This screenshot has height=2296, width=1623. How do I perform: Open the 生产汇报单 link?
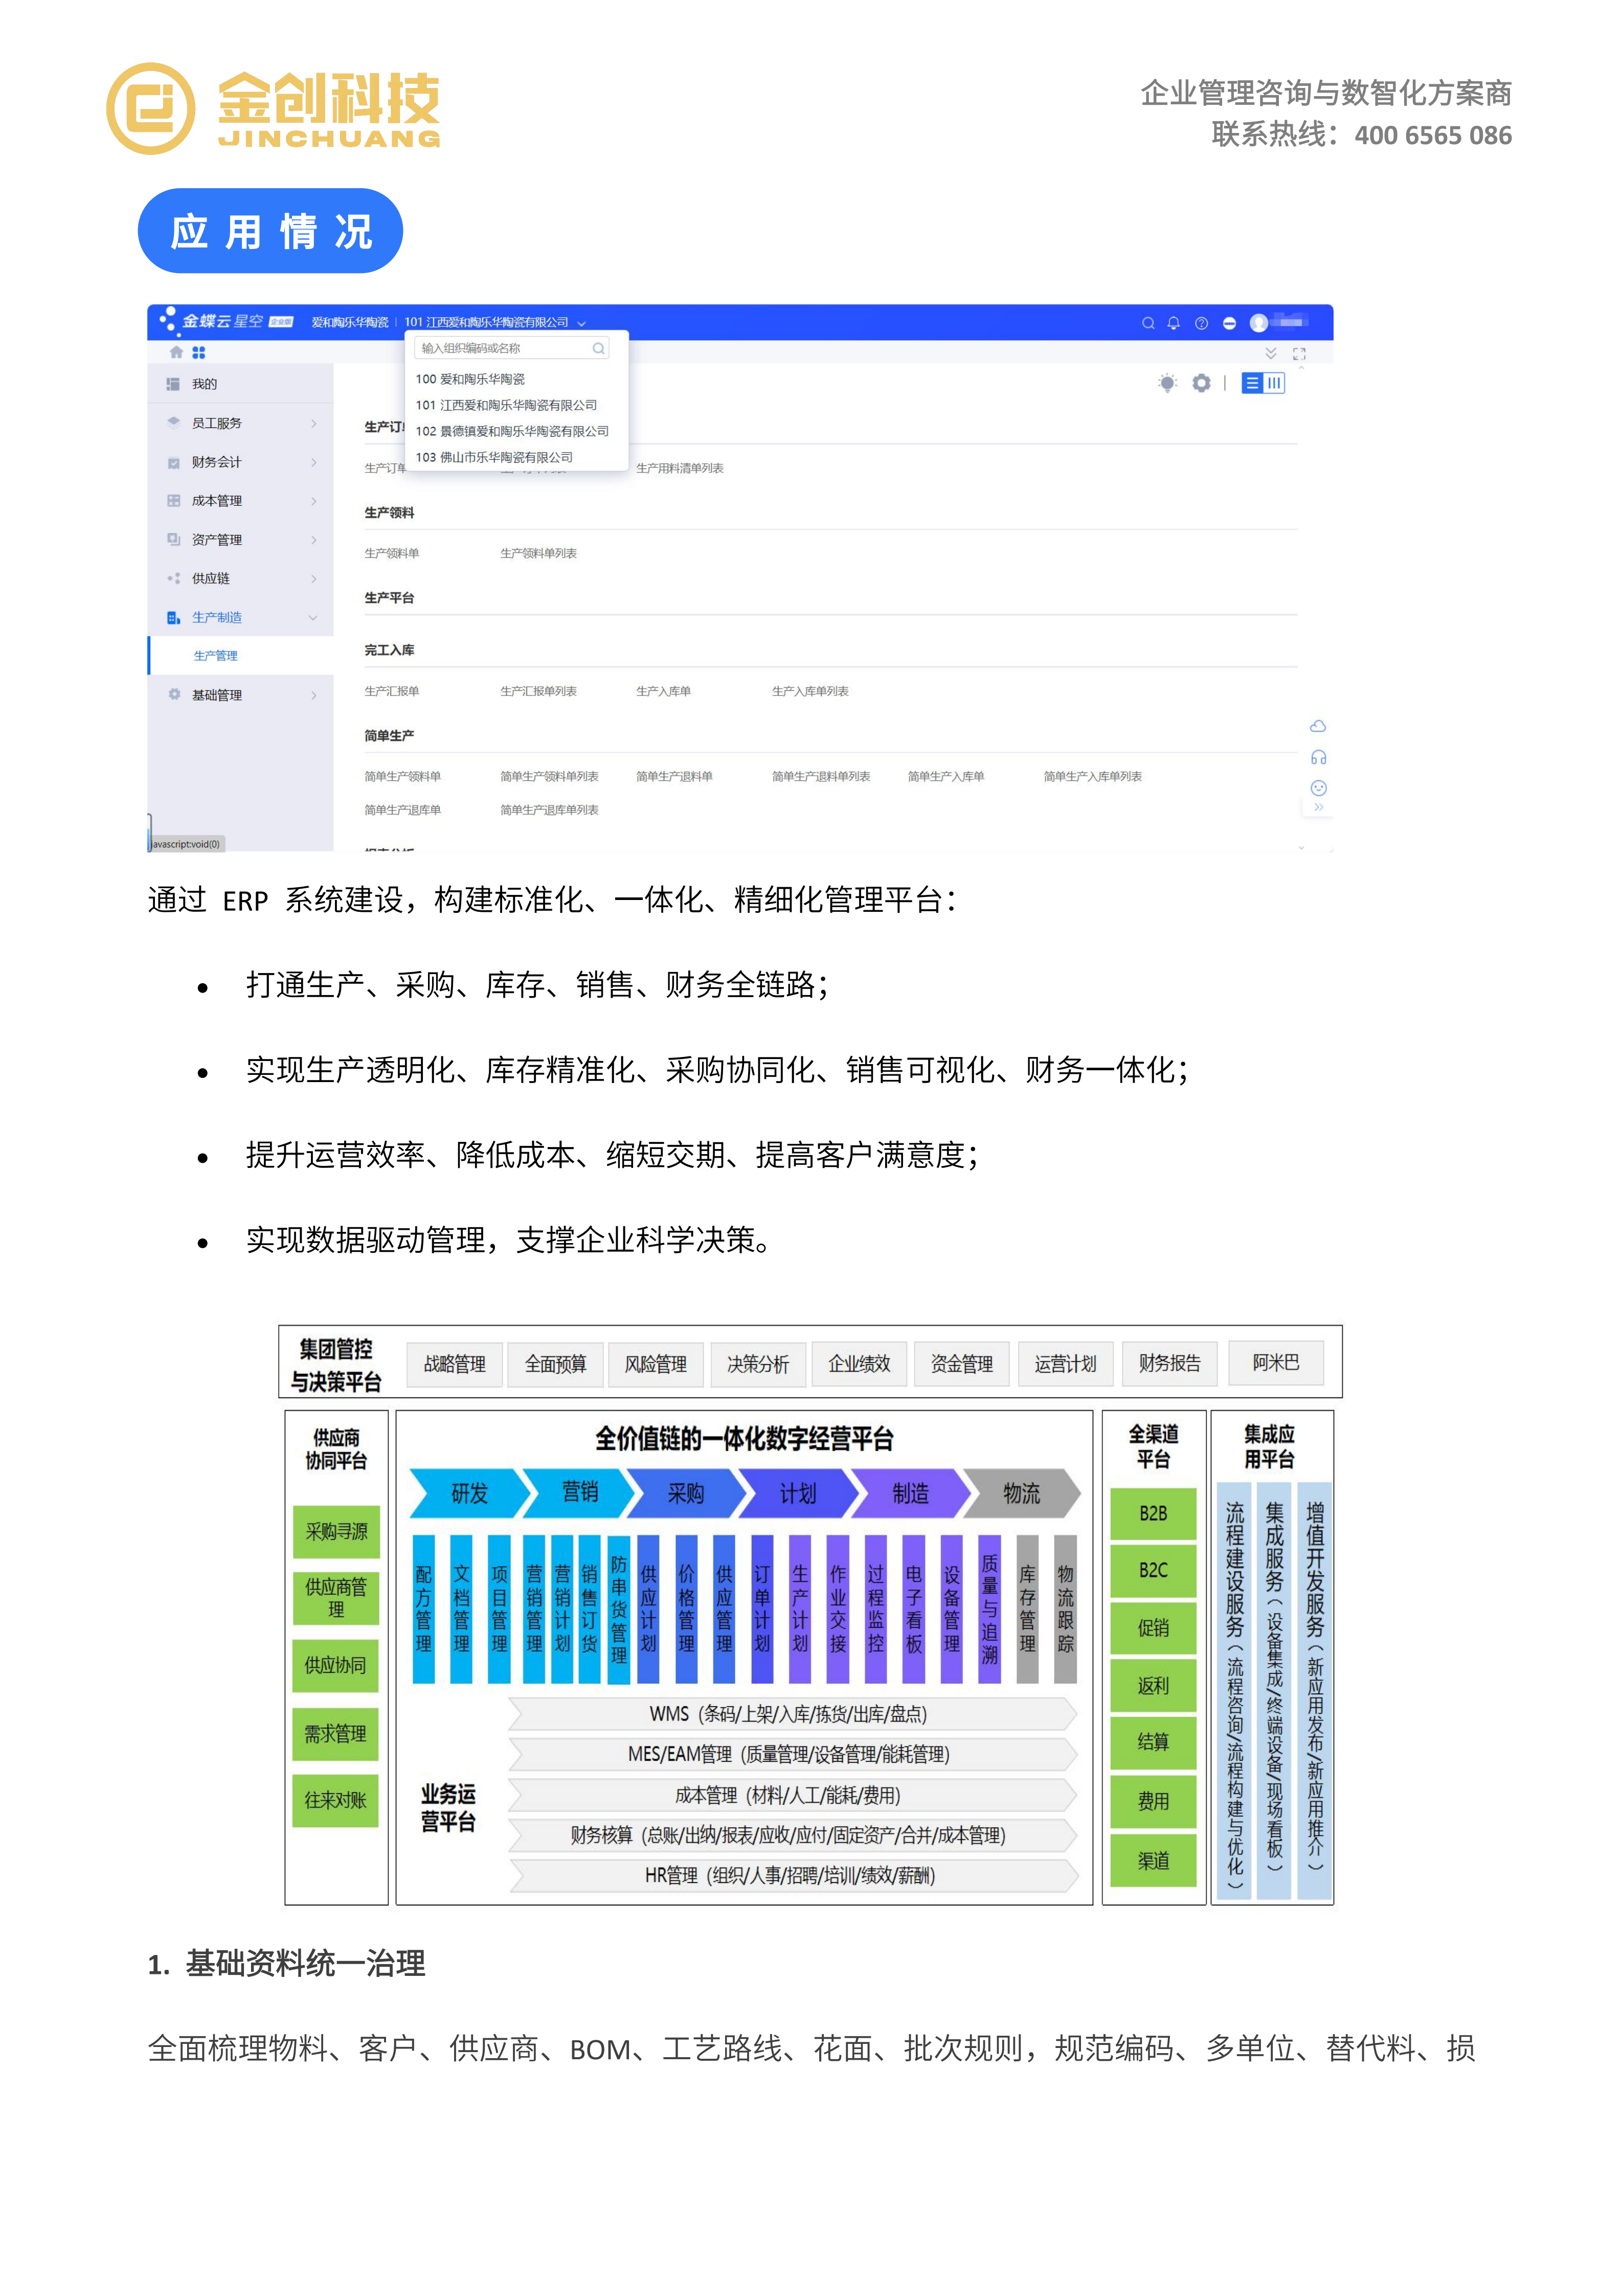click(392, 691)
